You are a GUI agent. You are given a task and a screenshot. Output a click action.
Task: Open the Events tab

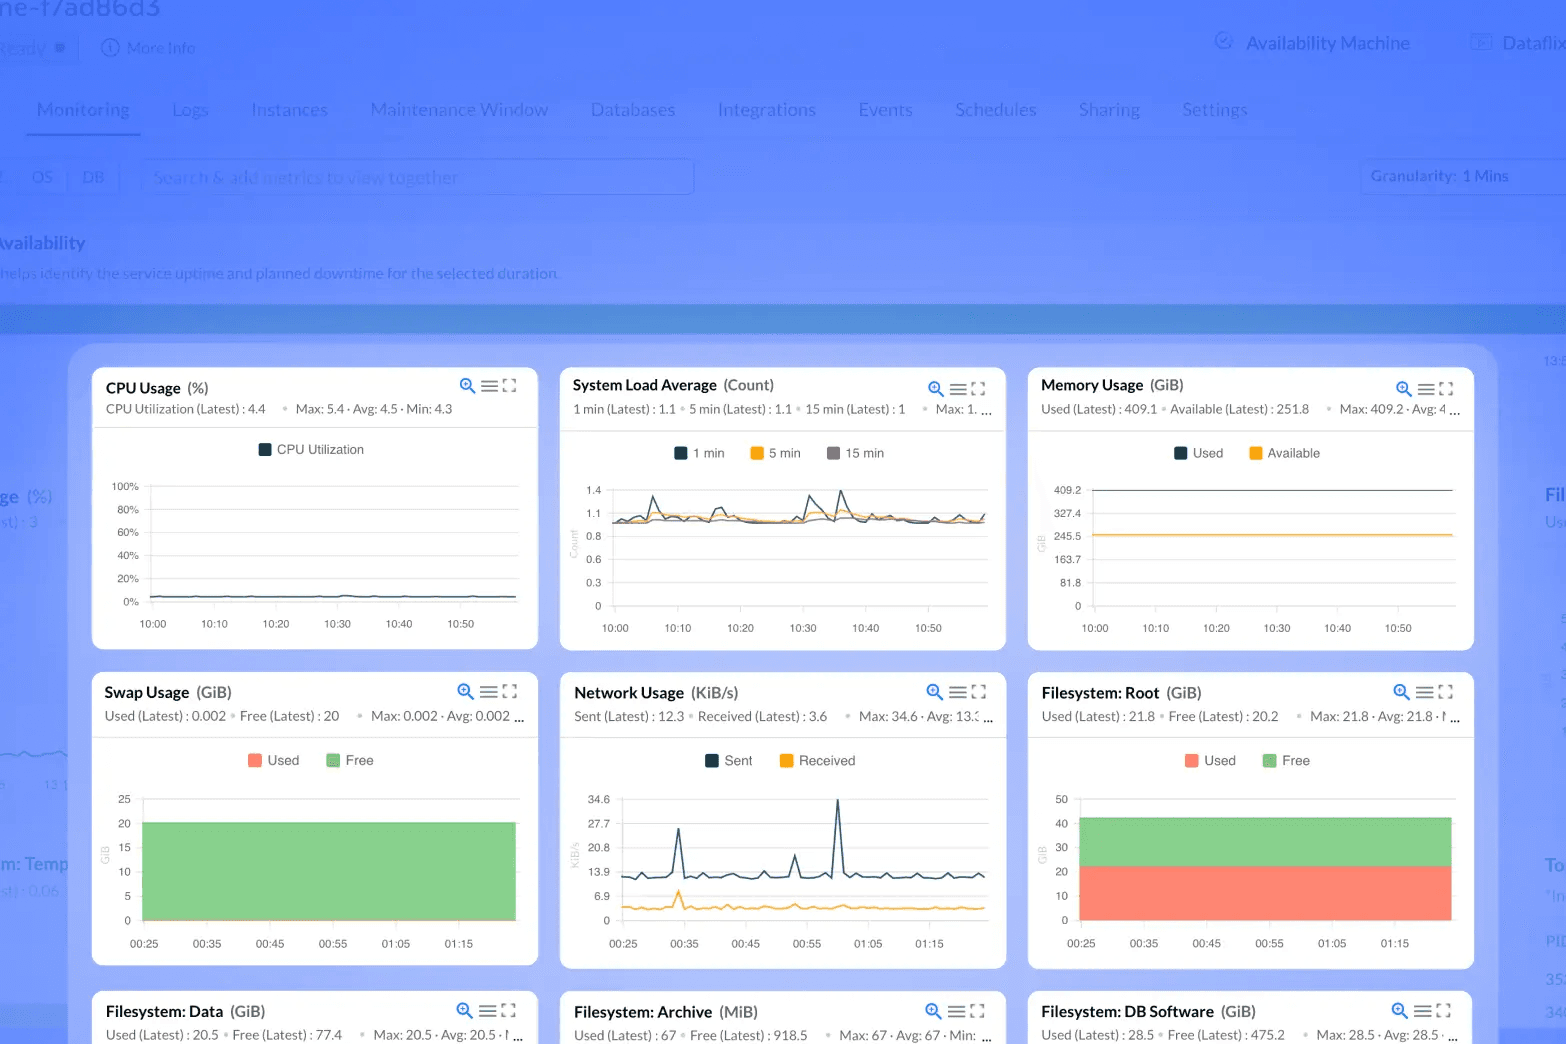pos(885,110)
